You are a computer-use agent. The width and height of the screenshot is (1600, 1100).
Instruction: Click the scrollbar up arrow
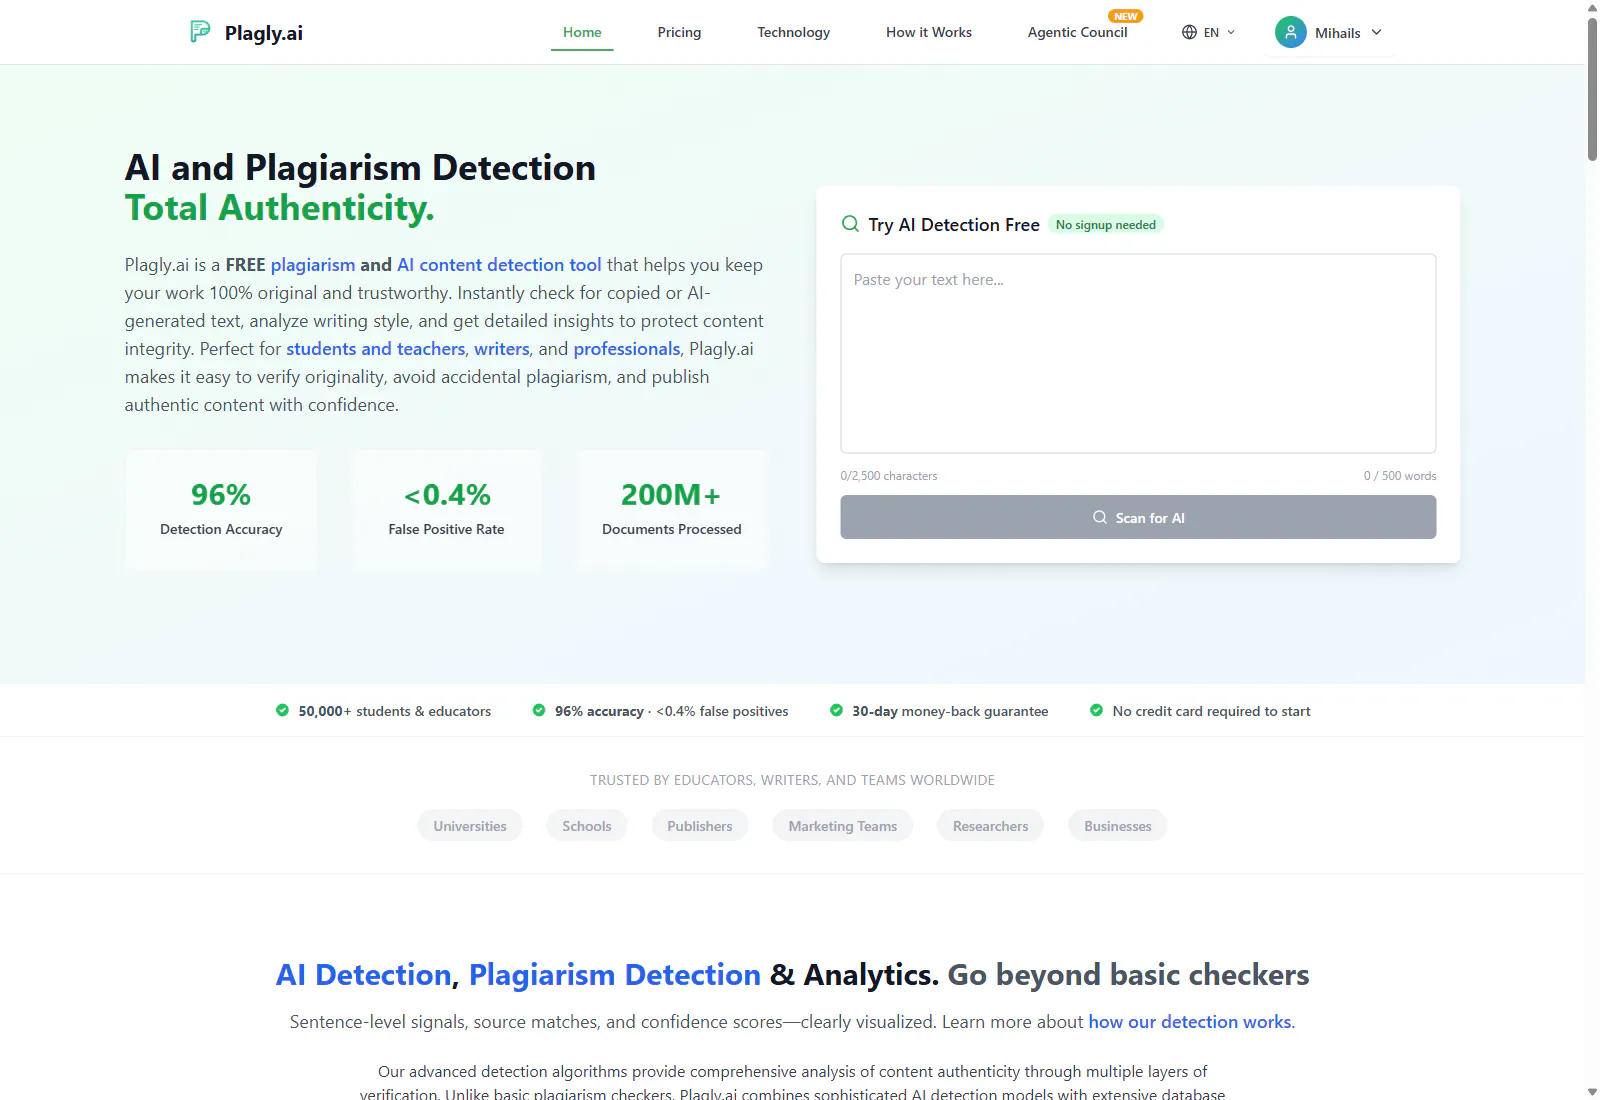[1592, 8]
